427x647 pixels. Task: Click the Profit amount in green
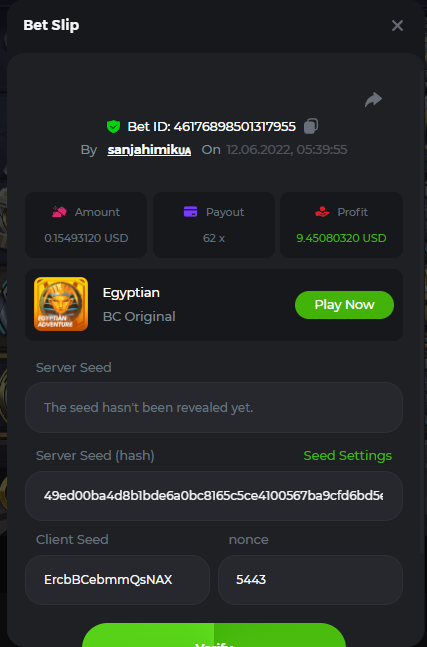pyautogui.click(x=341, y=238)
